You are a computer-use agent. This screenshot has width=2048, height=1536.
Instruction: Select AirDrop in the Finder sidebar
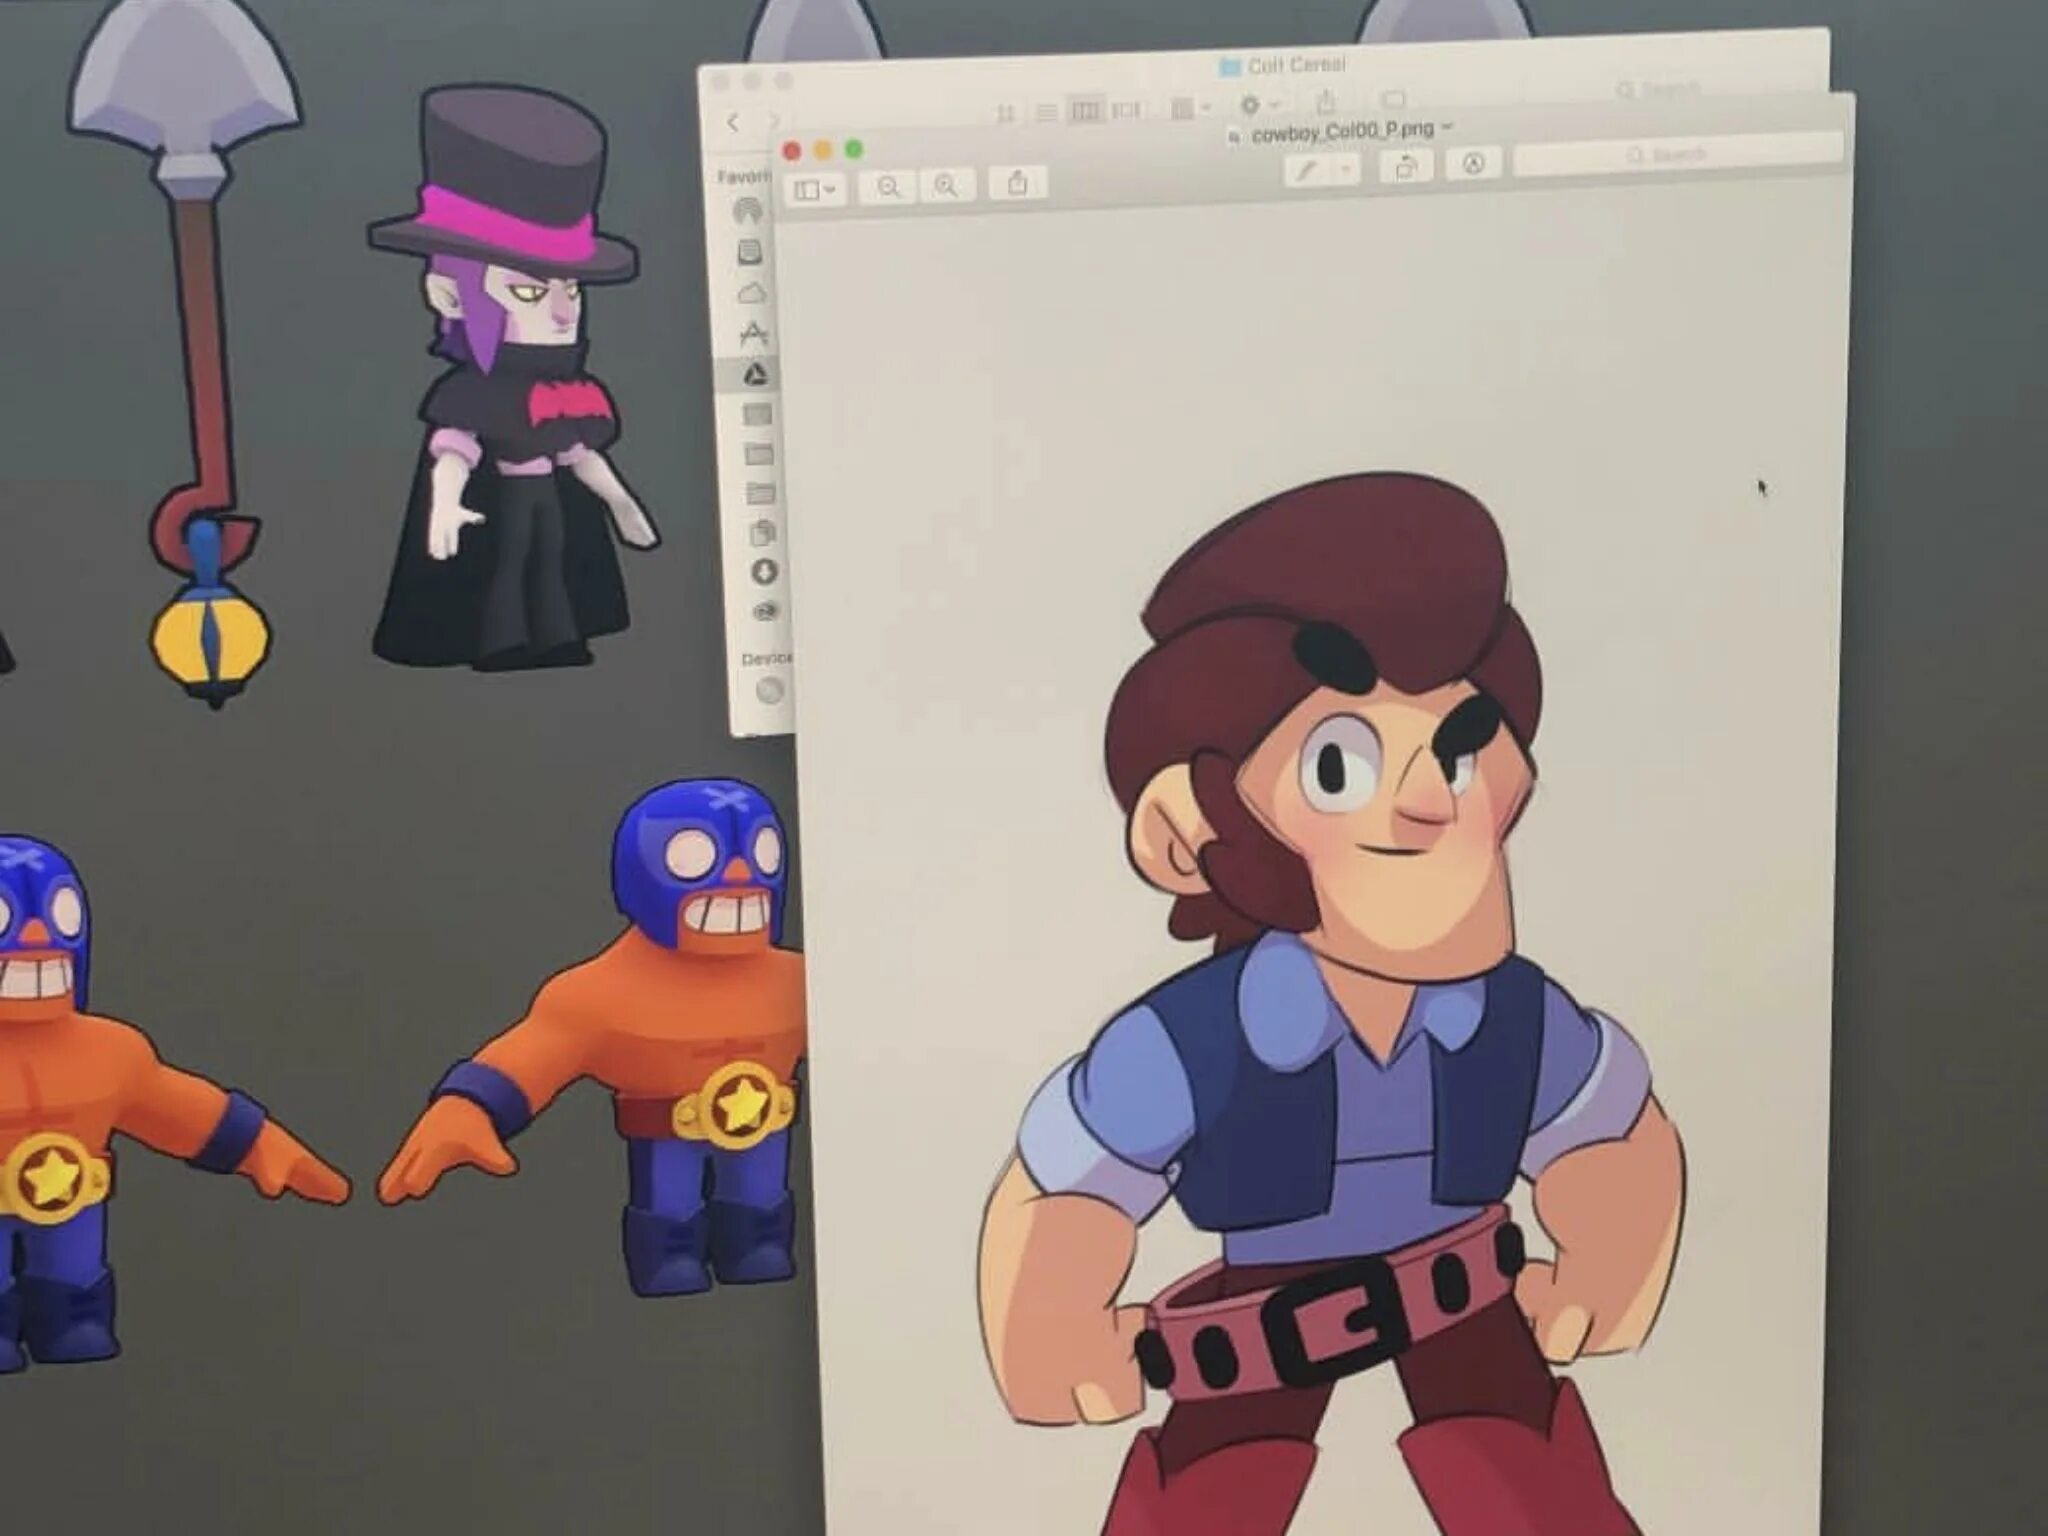pos(747,212)
